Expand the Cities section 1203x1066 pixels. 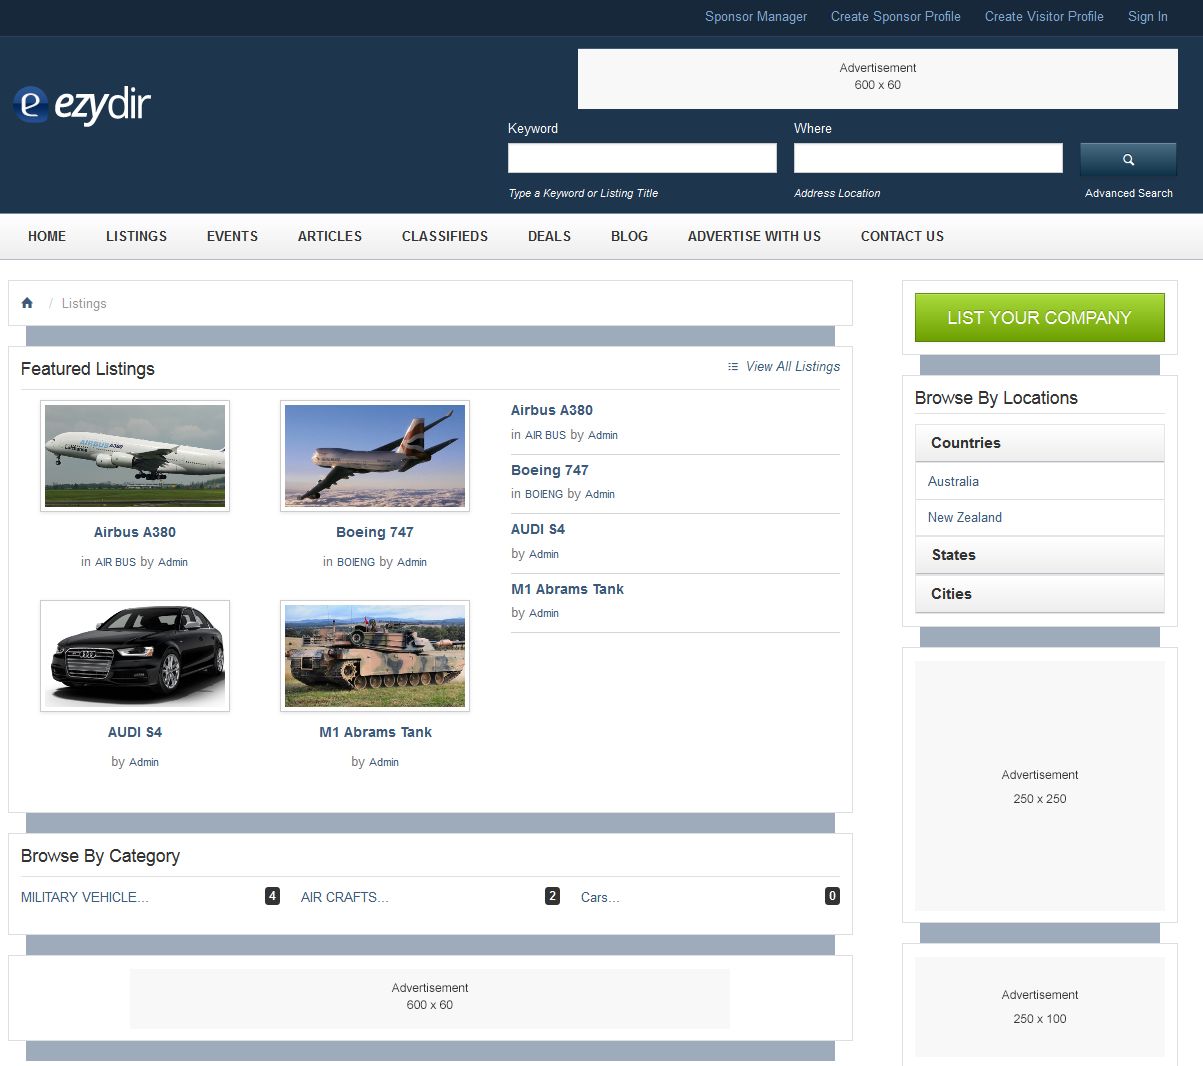[x=1040, y=594]
